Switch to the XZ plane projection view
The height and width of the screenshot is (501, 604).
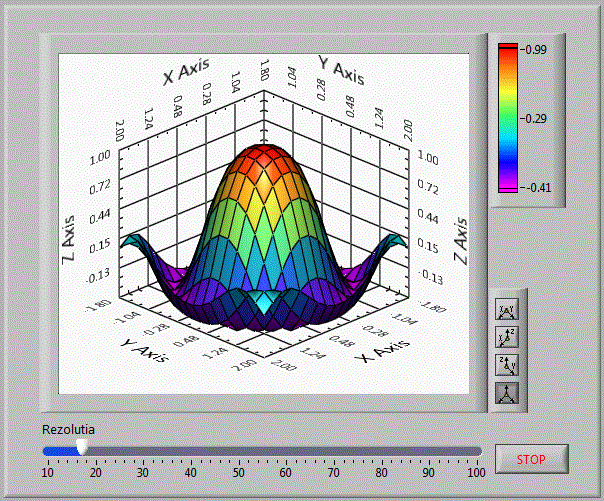pos(507,338)
